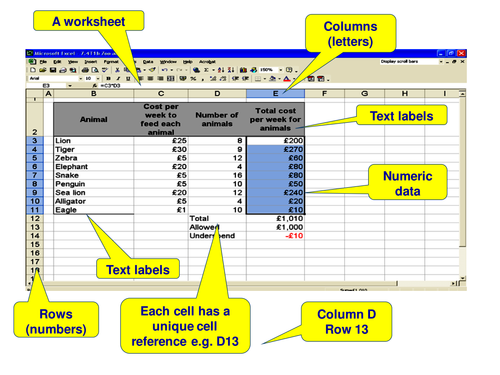
Task: Click the scroll up arrow
Action: [x=462, y=94]
